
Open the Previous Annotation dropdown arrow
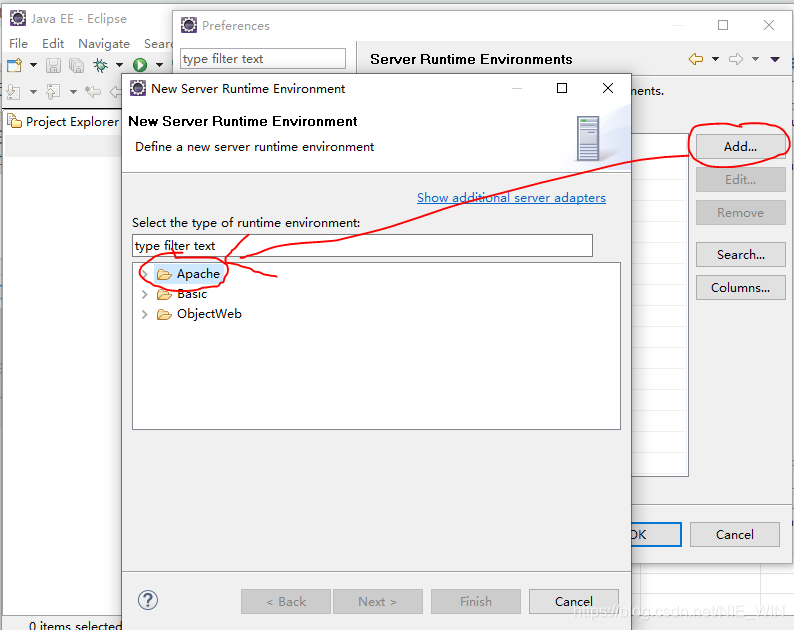pyautogui.click(x=73, y=92)
